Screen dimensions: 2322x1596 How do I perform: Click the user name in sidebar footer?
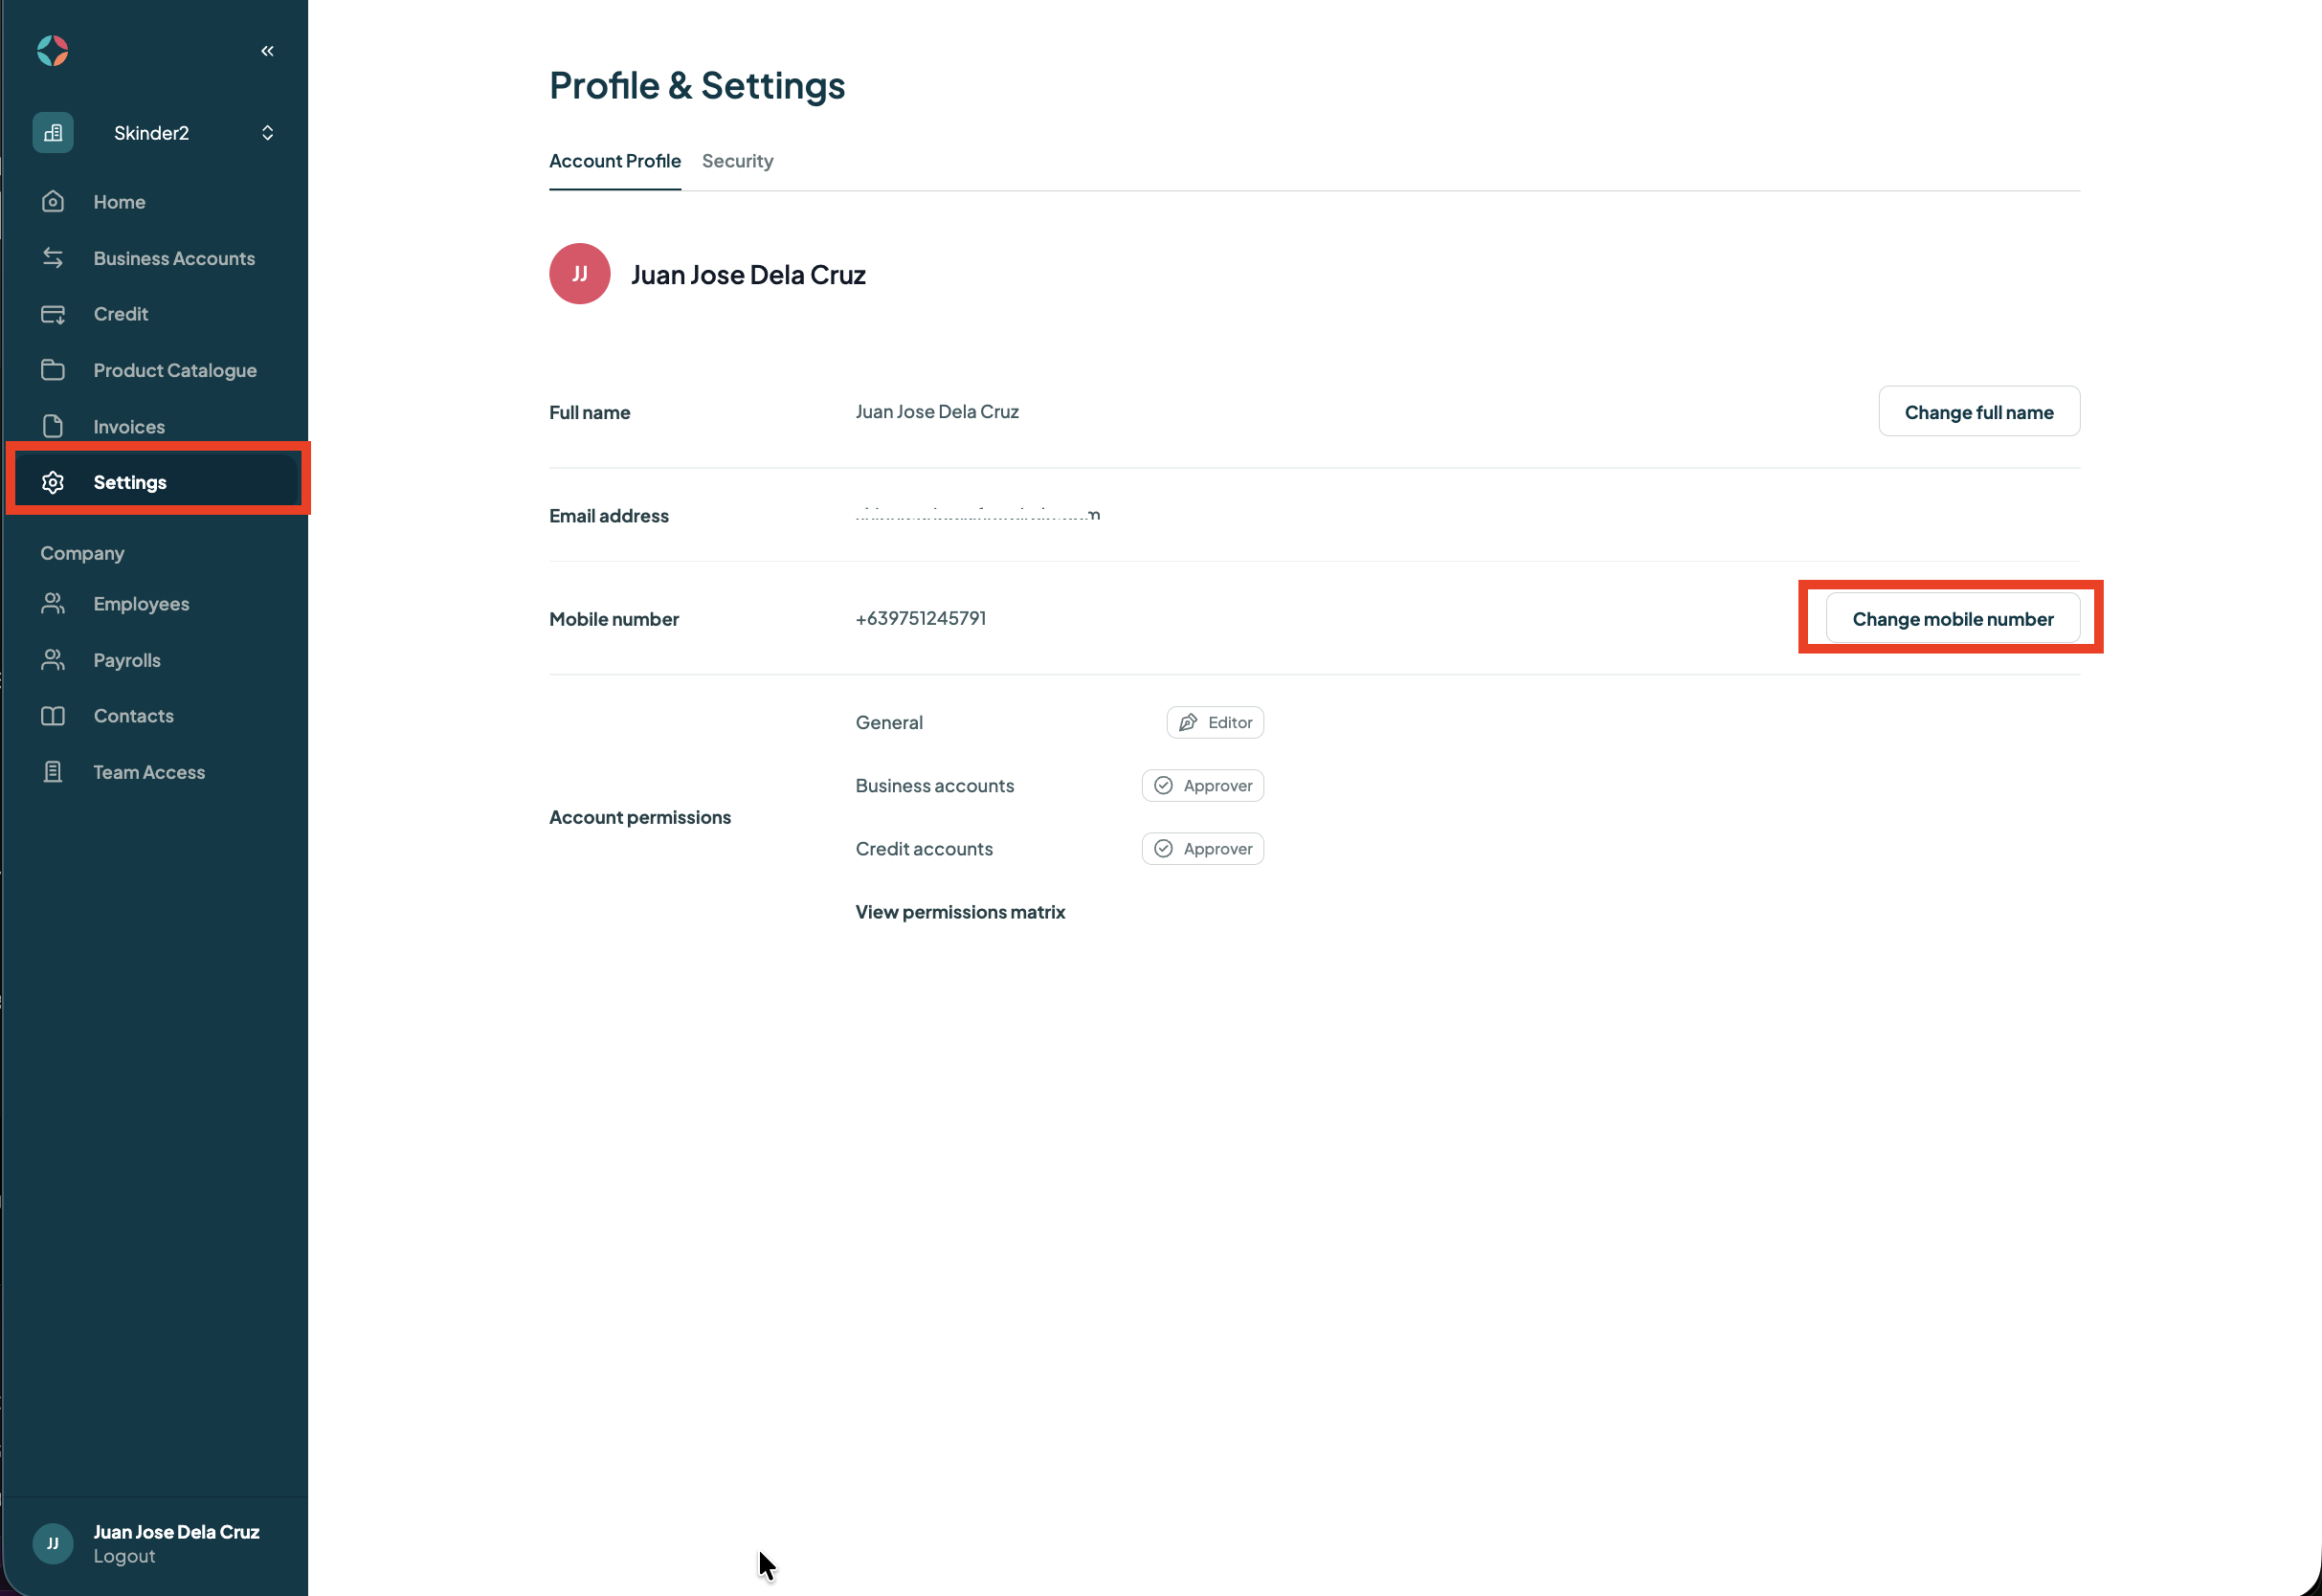coord(176,1532)
